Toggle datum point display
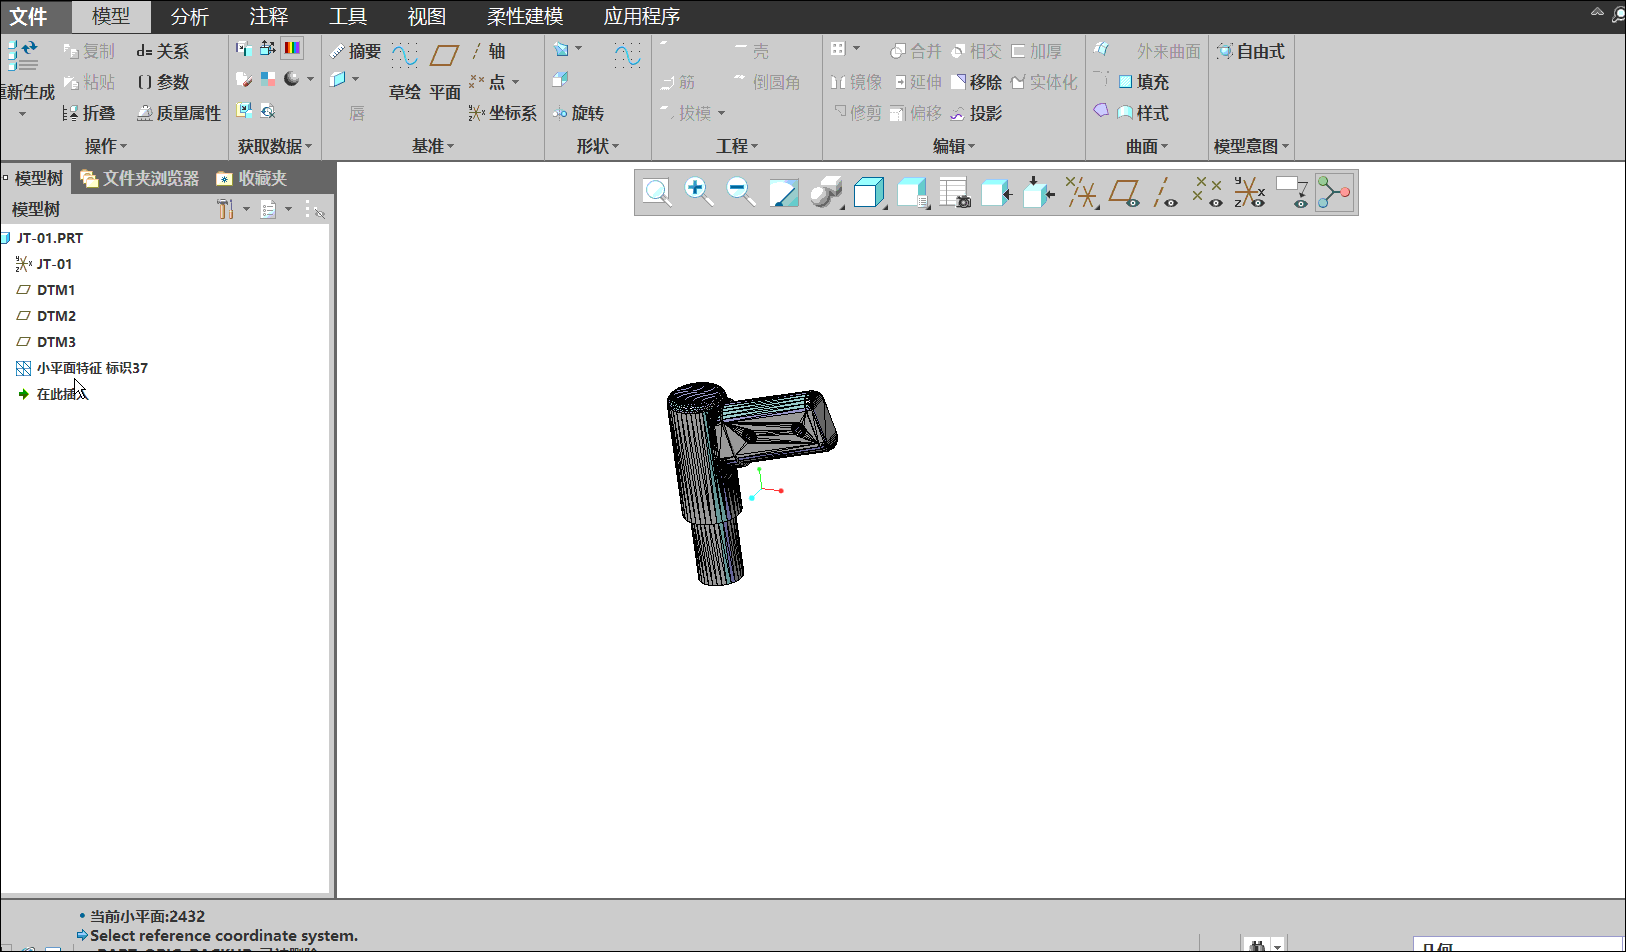 1207,192
